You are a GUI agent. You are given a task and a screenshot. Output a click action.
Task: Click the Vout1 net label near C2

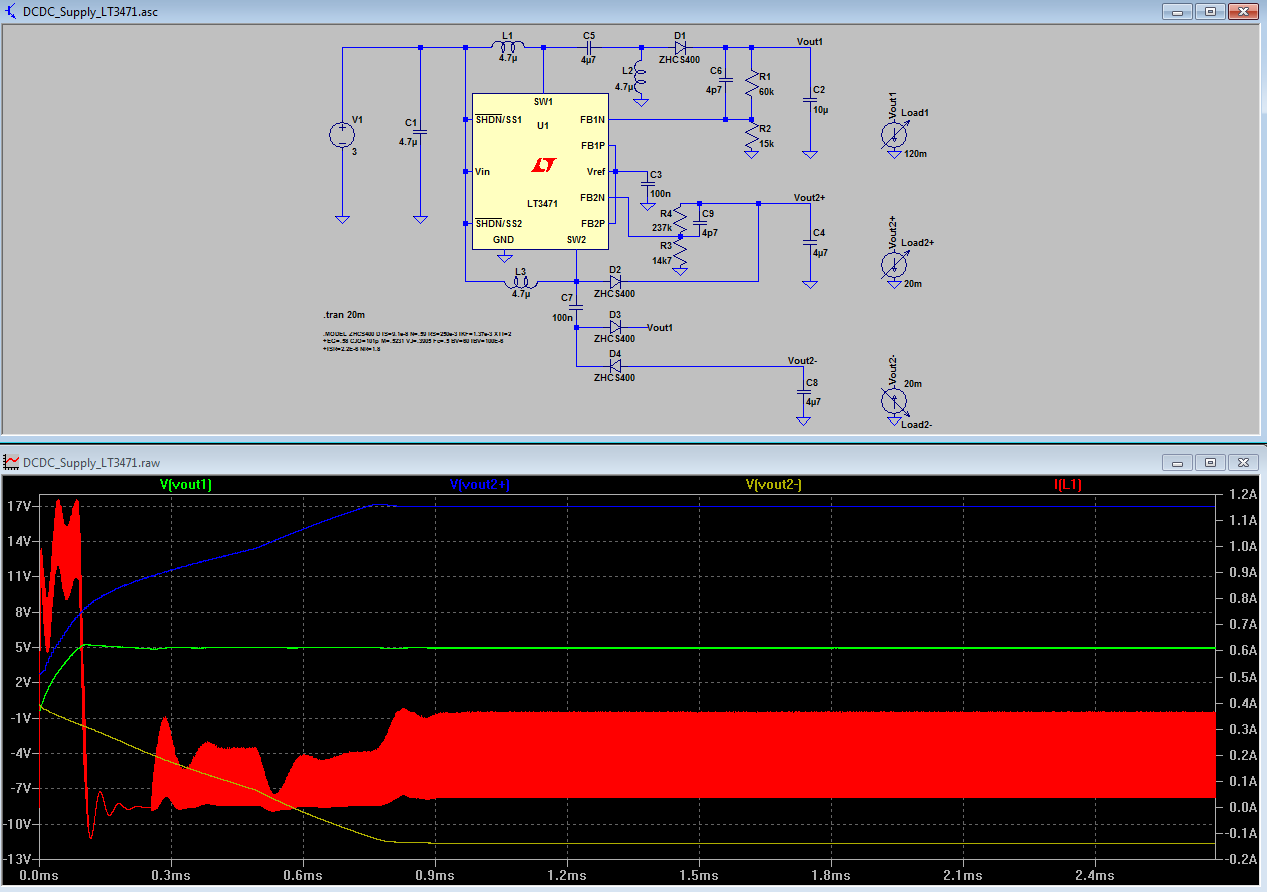[x=810, y=41]
